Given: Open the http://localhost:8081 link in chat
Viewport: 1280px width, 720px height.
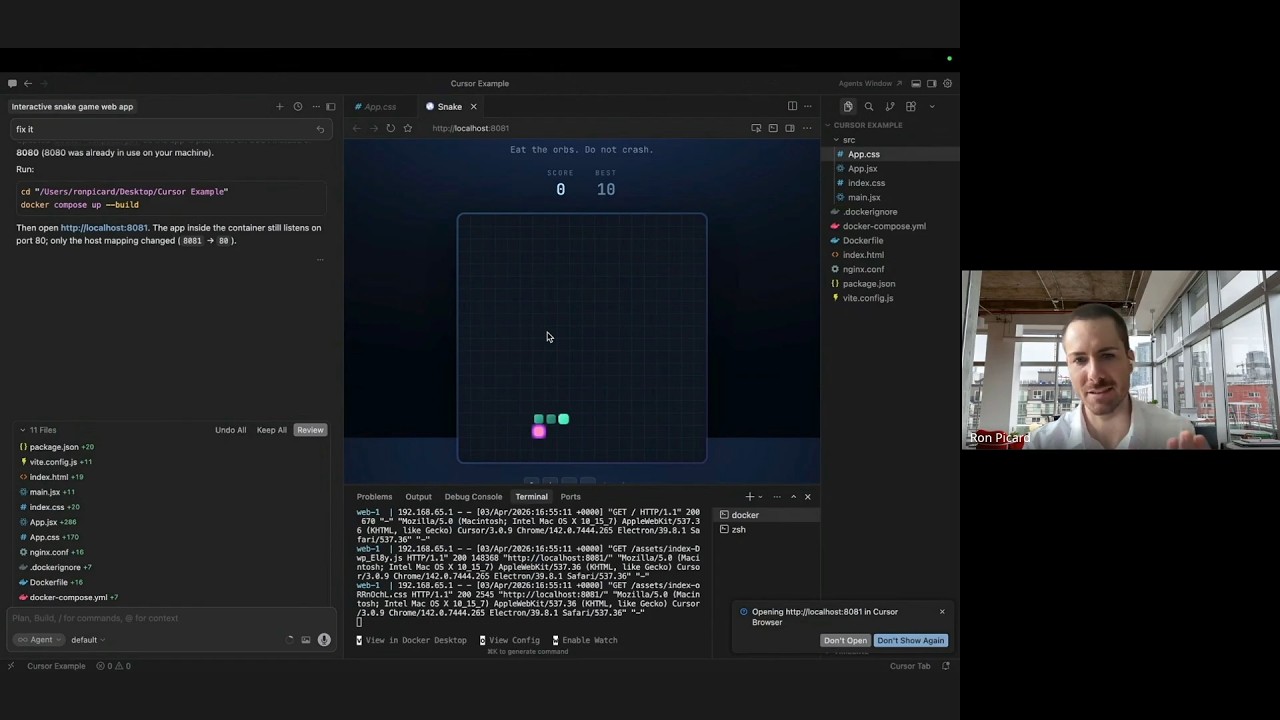Looking at the screenshot, I should click(x=104, y=228).
